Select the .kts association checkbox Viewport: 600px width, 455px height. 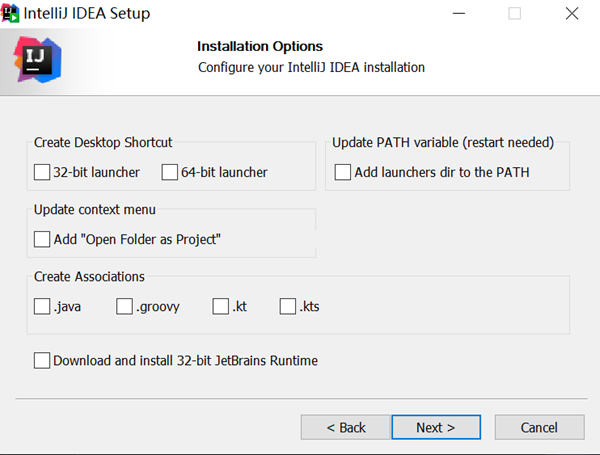(289, 306)
